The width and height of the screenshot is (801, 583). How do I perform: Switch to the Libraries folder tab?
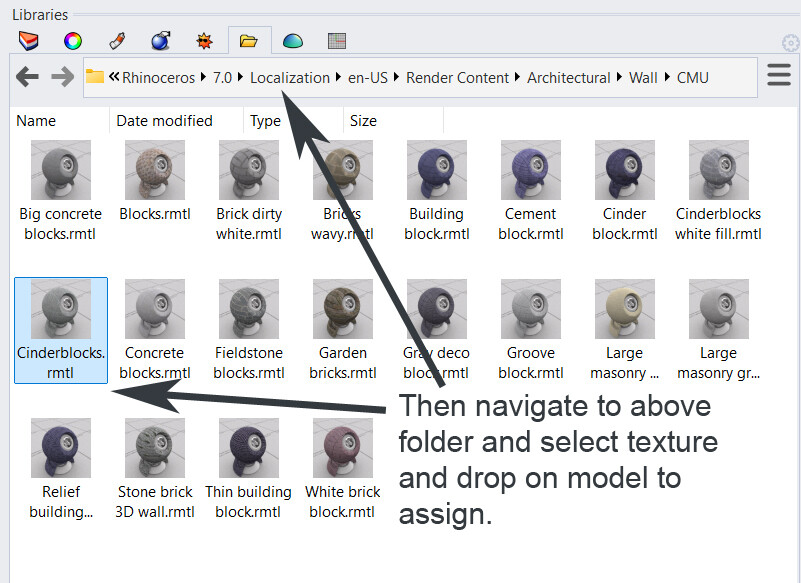pyautogui.click(x=249, y=40)
